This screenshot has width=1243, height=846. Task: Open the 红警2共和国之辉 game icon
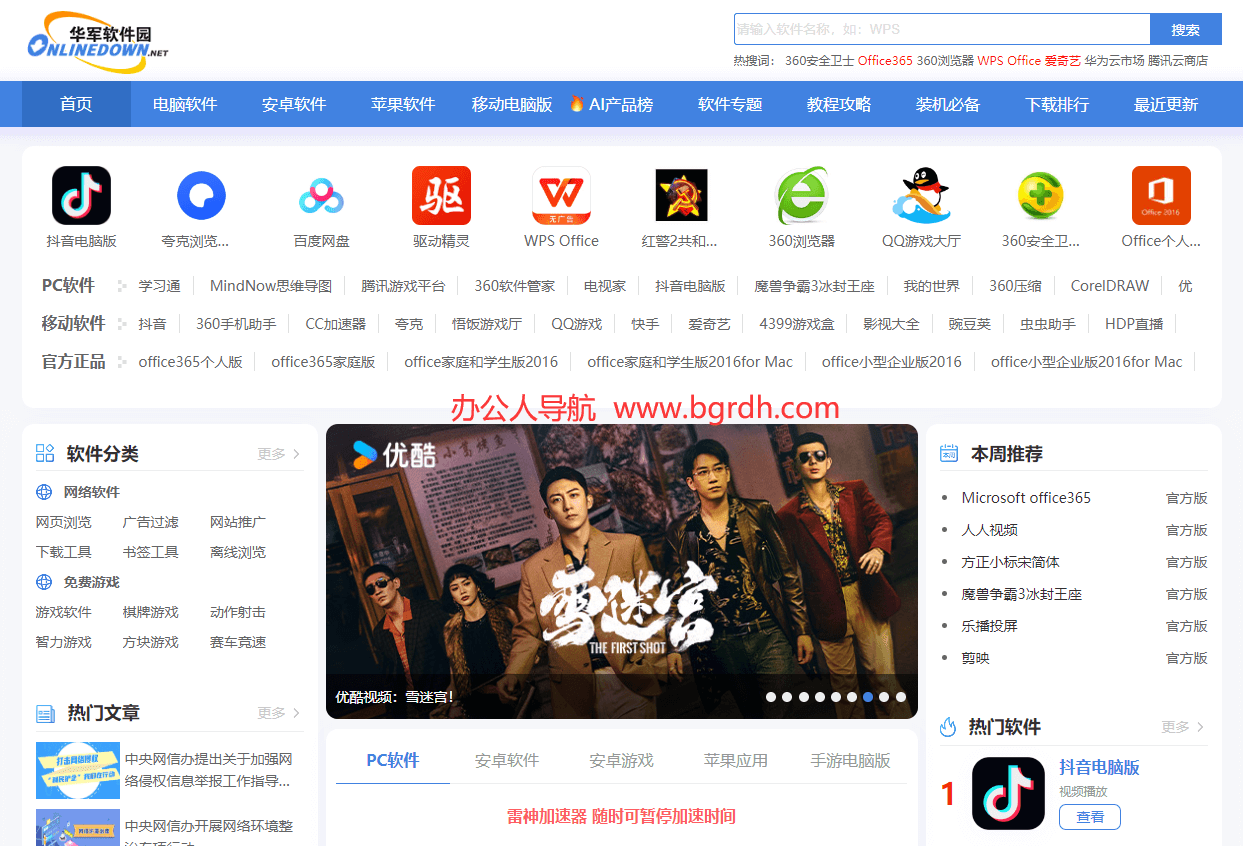pos(681,195)
